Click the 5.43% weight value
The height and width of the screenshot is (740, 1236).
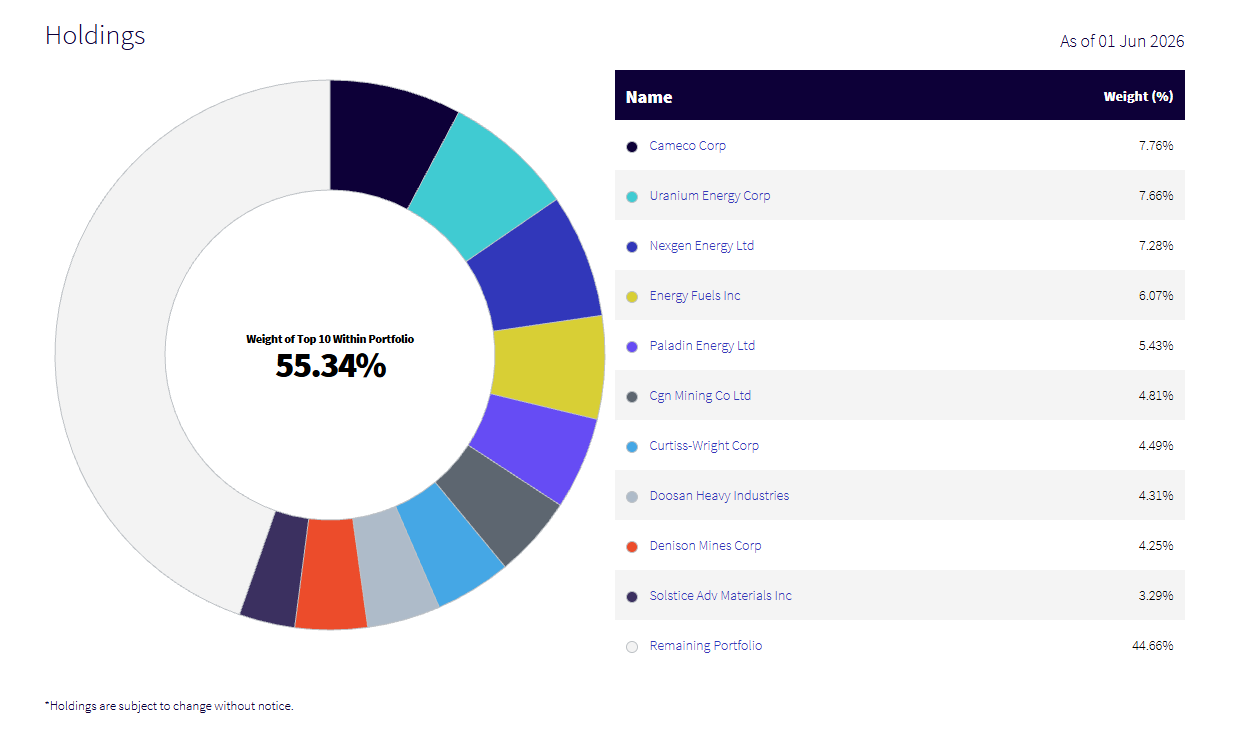point(1156,346)
